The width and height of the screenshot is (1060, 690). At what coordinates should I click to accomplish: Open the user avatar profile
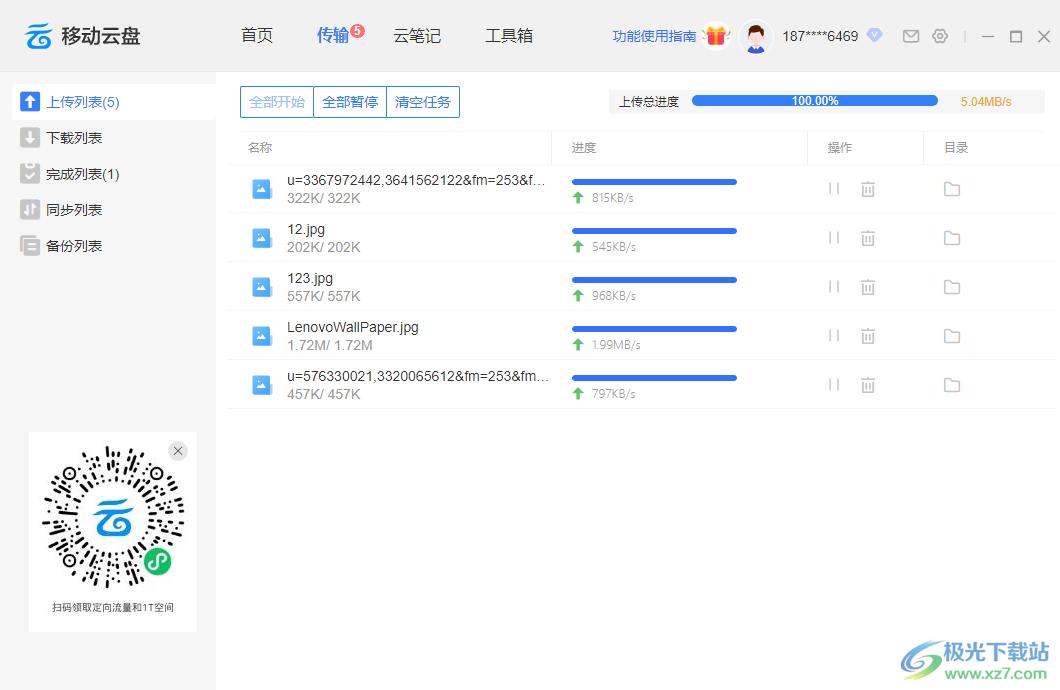point(756,37)
